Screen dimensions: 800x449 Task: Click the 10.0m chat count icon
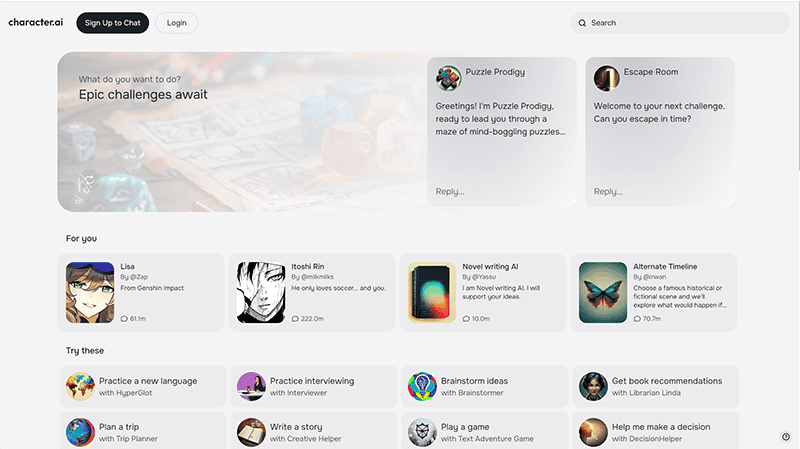(x=466, y=318)
